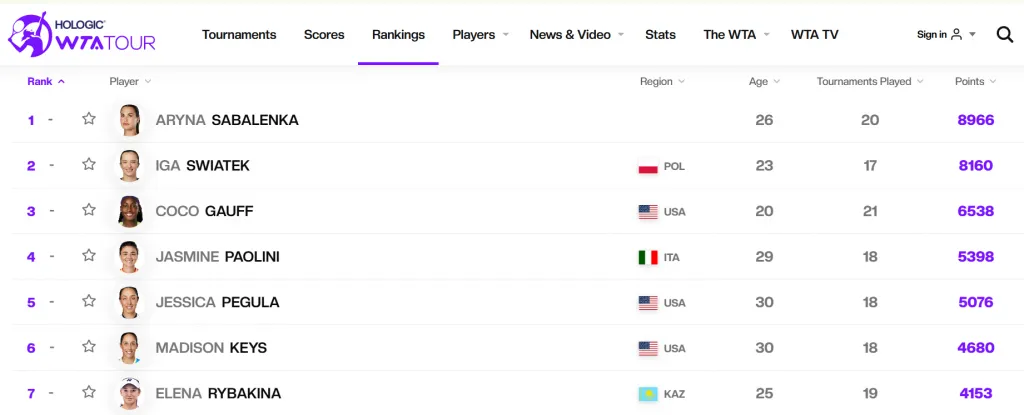The image size is (1024, 415).
Task: Click Coco Gauff's tournaments played 21
Action: [870, 211]
